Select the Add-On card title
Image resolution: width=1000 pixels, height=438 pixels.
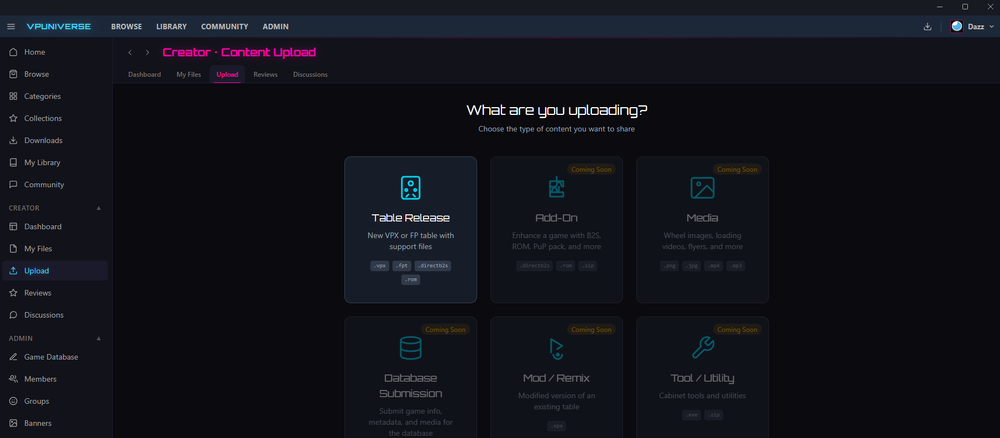(556, 218)
